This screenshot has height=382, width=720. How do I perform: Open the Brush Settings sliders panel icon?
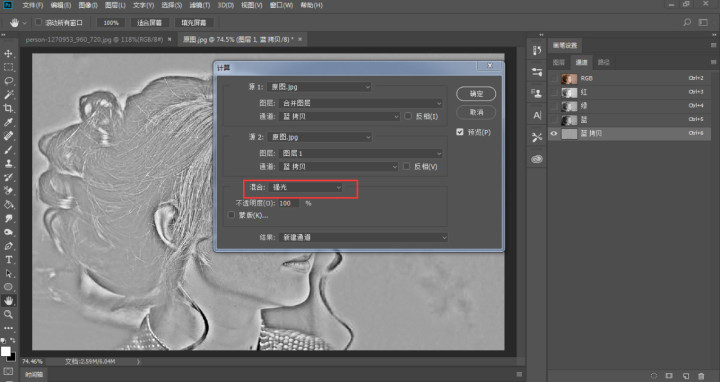pos(537,72)
